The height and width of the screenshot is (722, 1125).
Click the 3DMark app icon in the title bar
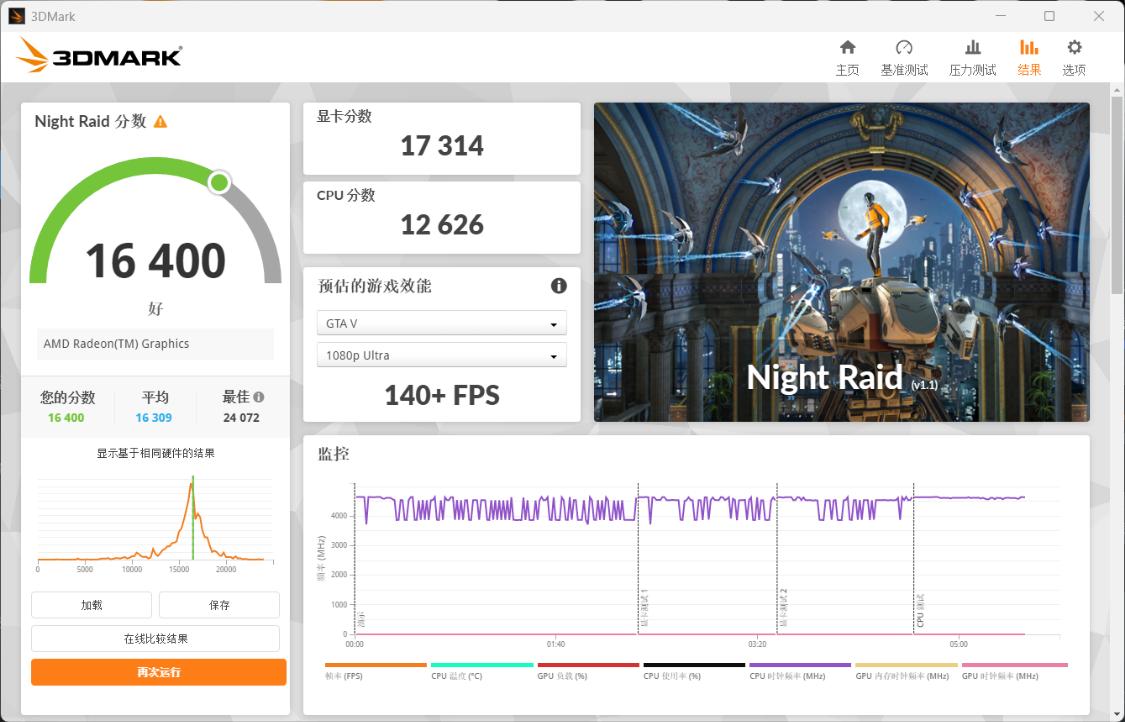(x=16, y=16)
